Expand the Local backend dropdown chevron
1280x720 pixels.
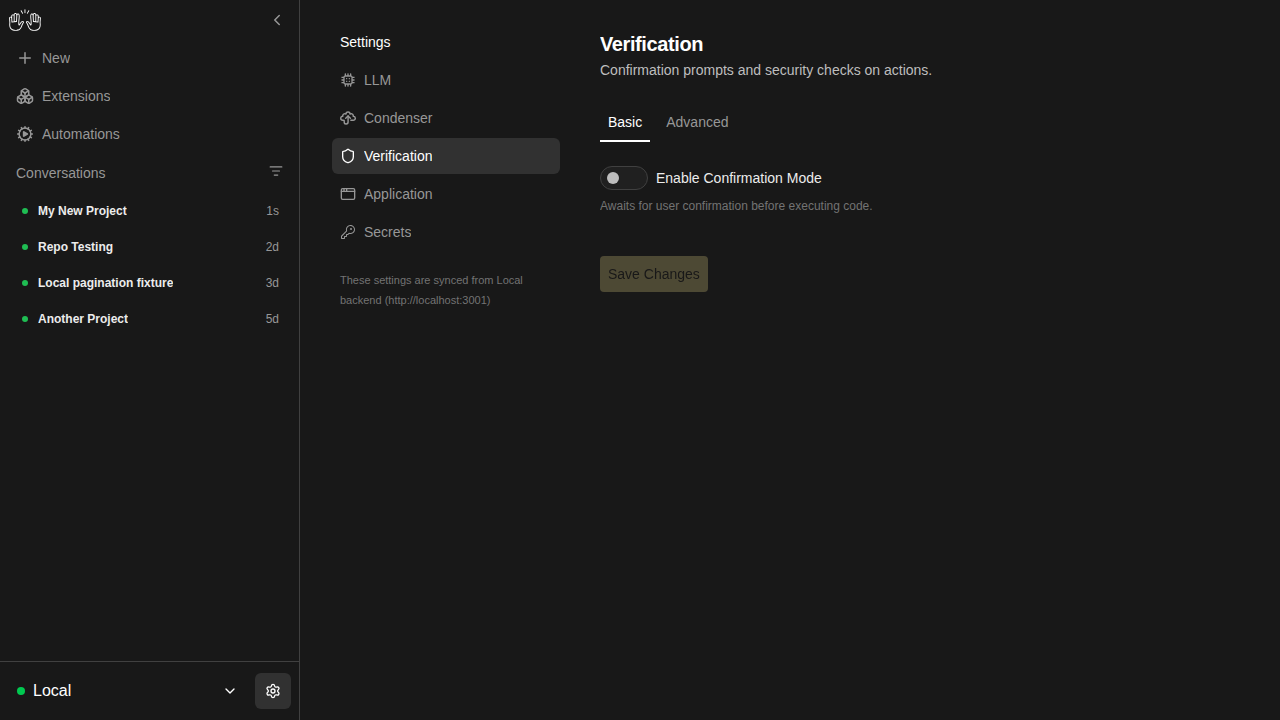tap(230, 691)
